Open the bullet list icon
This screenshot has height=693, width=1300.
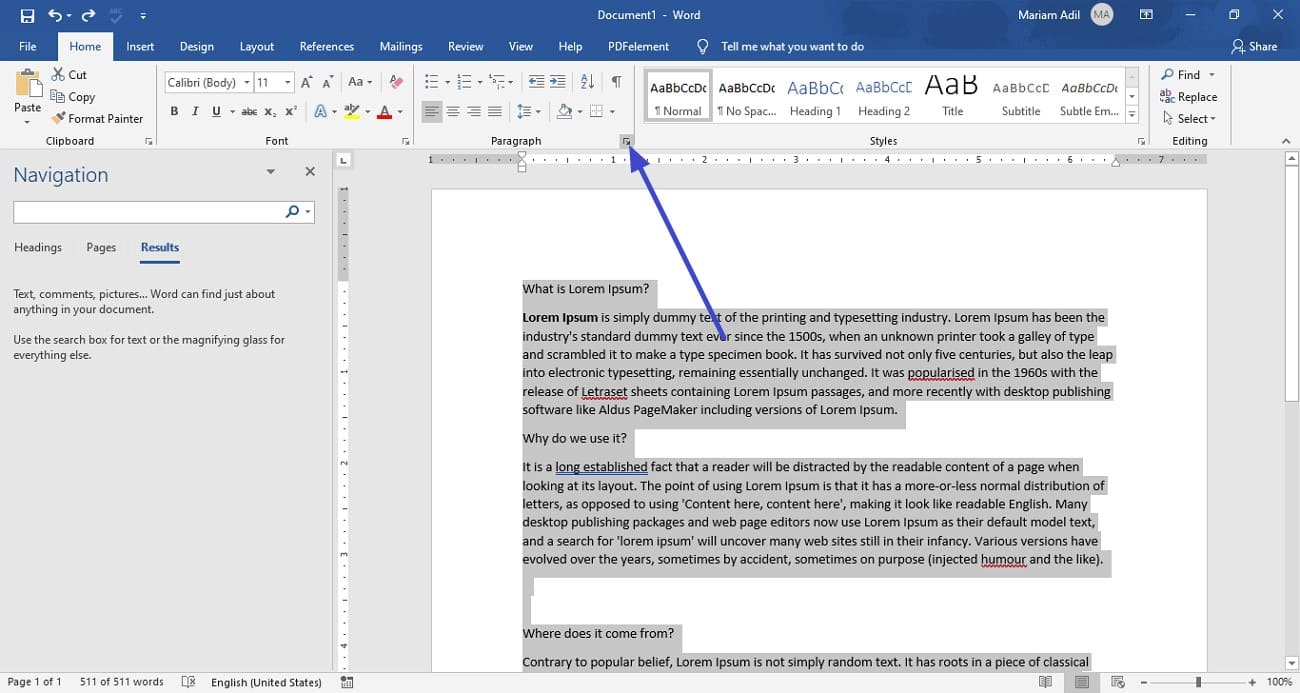pyautogui.click(x=430, y=81)
